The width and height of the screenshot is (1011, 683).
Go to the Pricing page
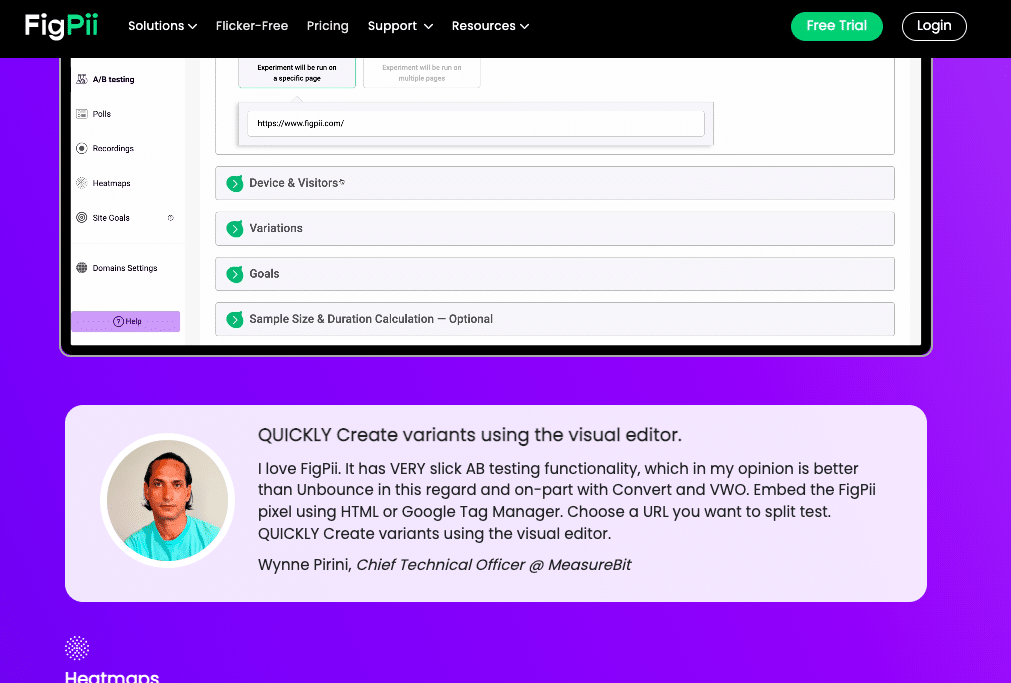pyautogui.click(x=328, y=26)
